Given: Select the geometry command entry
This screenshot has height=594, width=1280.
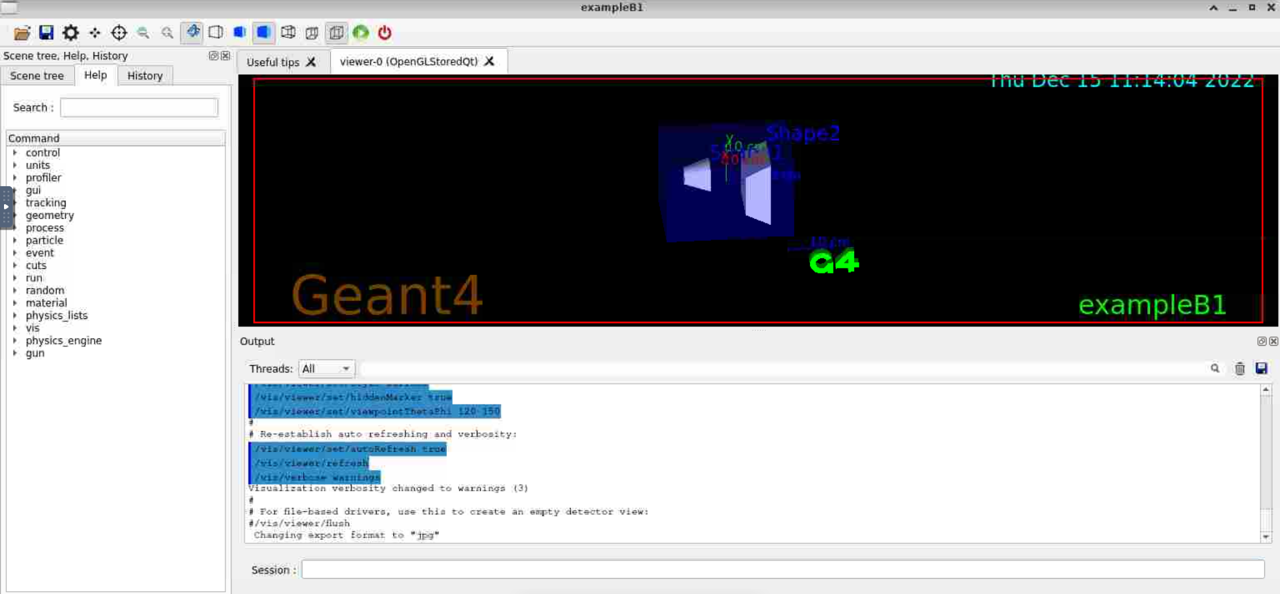Looking at the screenshot, I should coord(50,216).
